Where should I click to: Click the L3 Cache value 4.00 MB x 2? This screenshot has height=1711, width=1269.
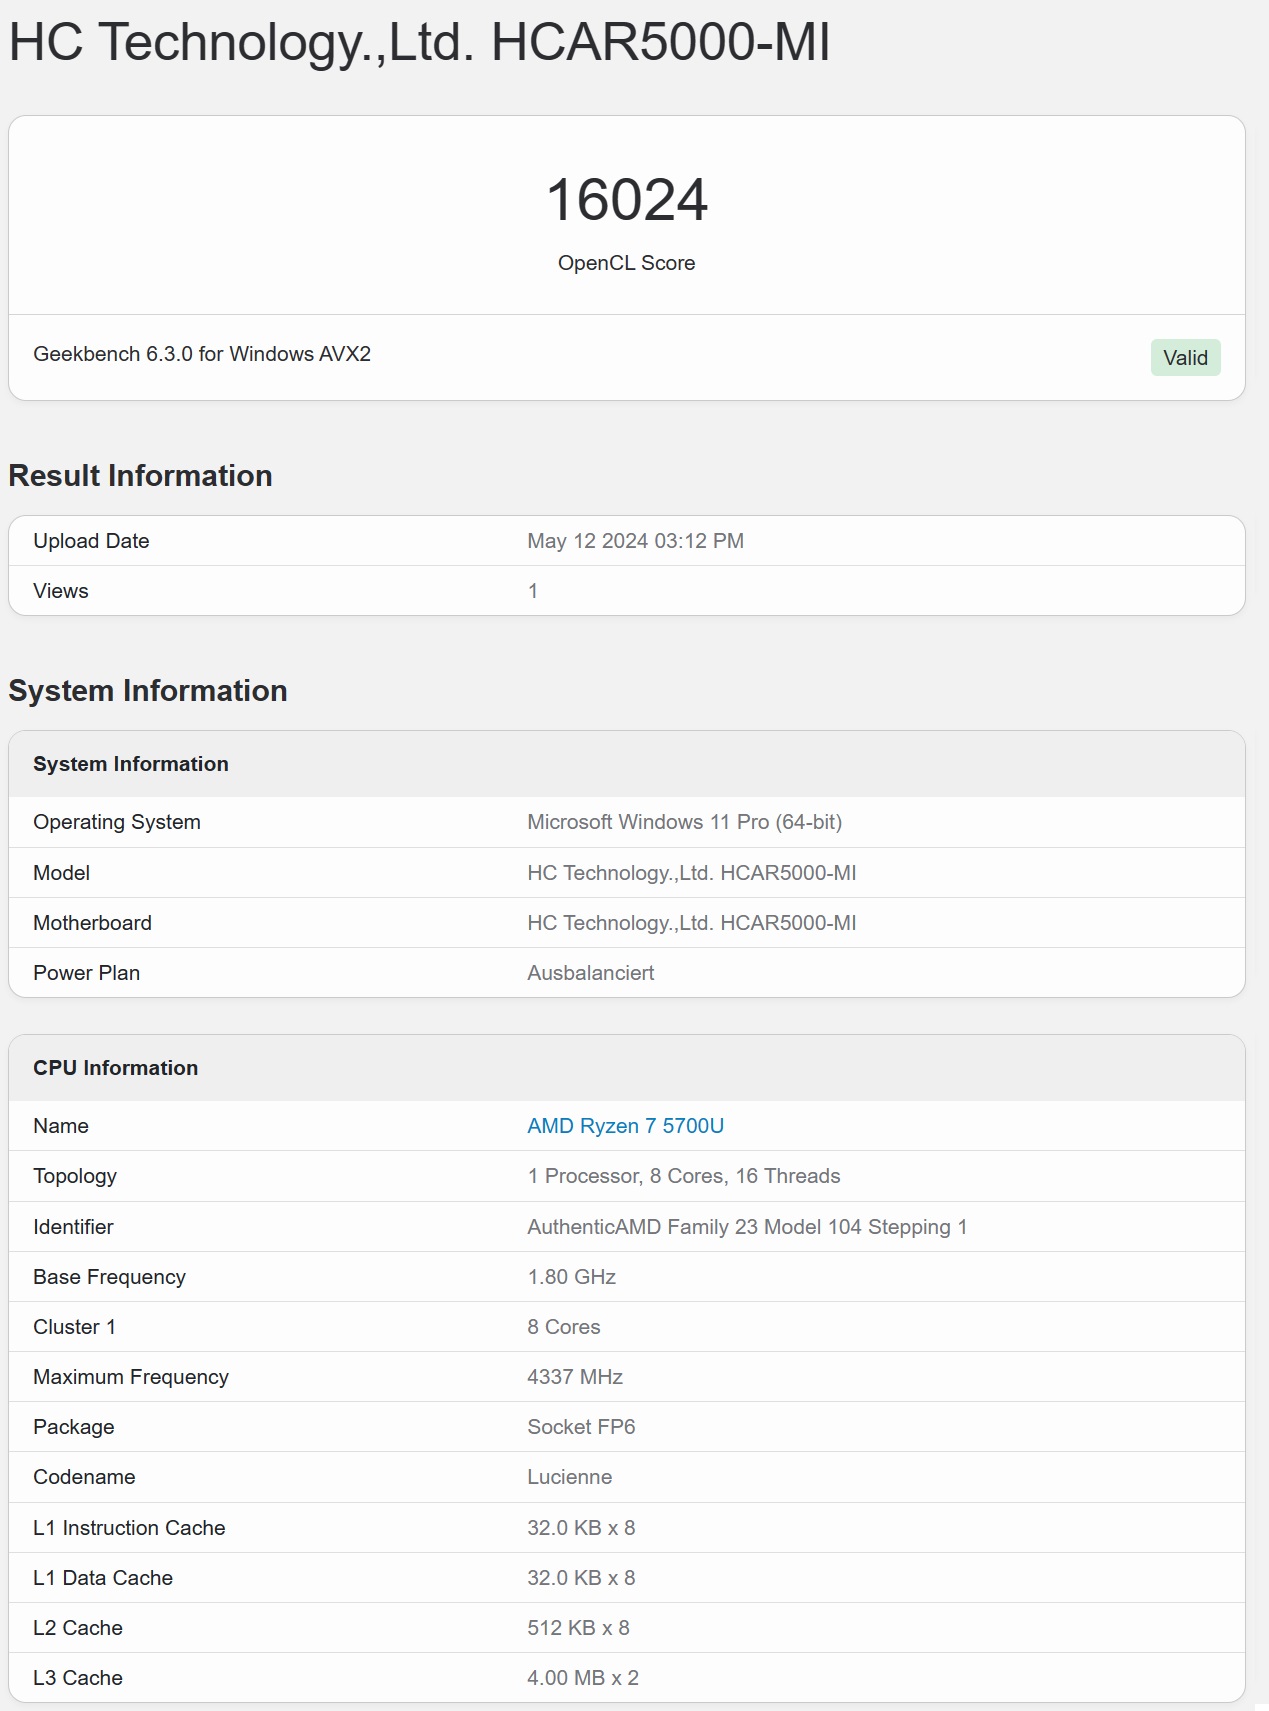(583, 1678)
